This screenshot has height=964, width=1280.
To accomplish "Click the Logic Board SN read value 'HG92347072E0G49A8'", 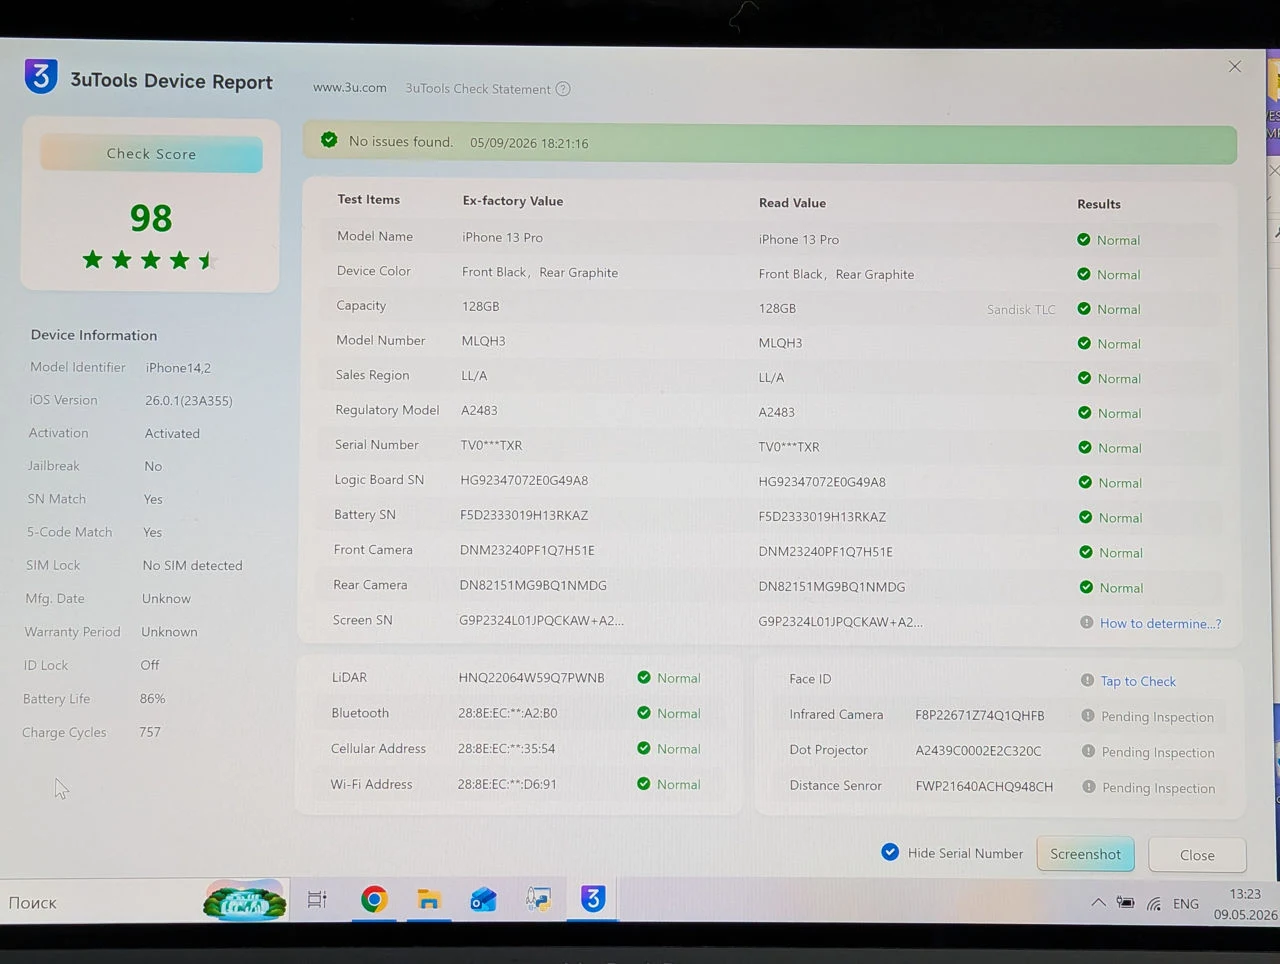I will pos(822,482).
